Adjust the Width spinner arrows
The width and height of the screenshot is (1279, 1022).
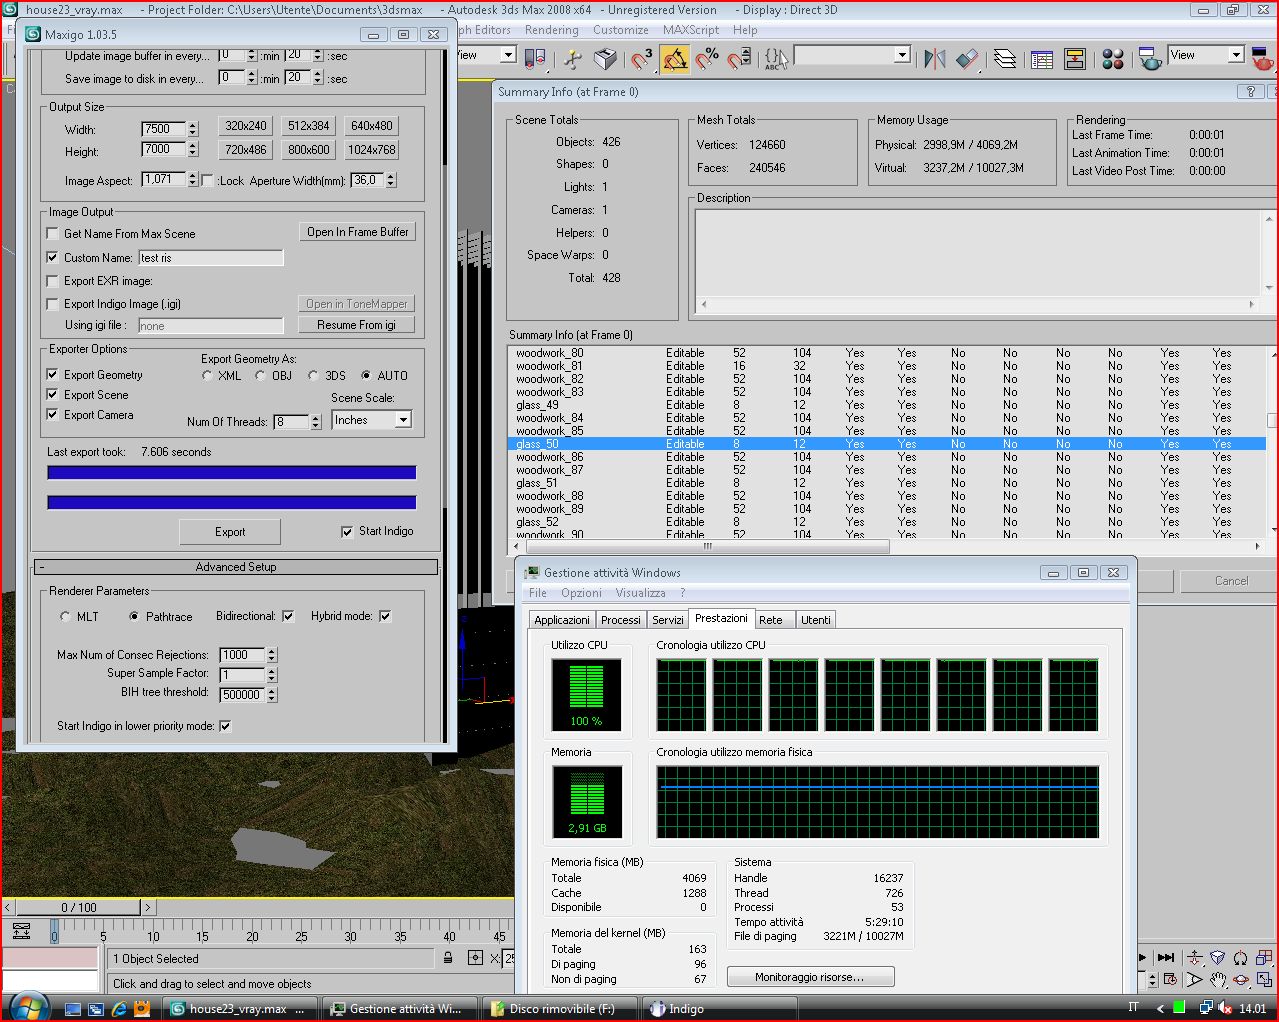click(x=193, y=129)
